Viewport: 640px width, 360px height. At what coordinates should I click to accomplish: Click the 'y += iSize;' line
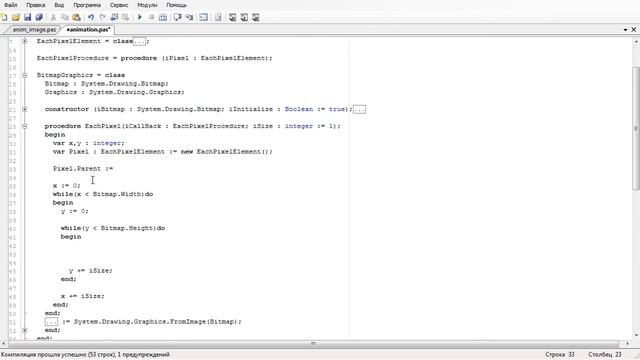click(91, 271)
